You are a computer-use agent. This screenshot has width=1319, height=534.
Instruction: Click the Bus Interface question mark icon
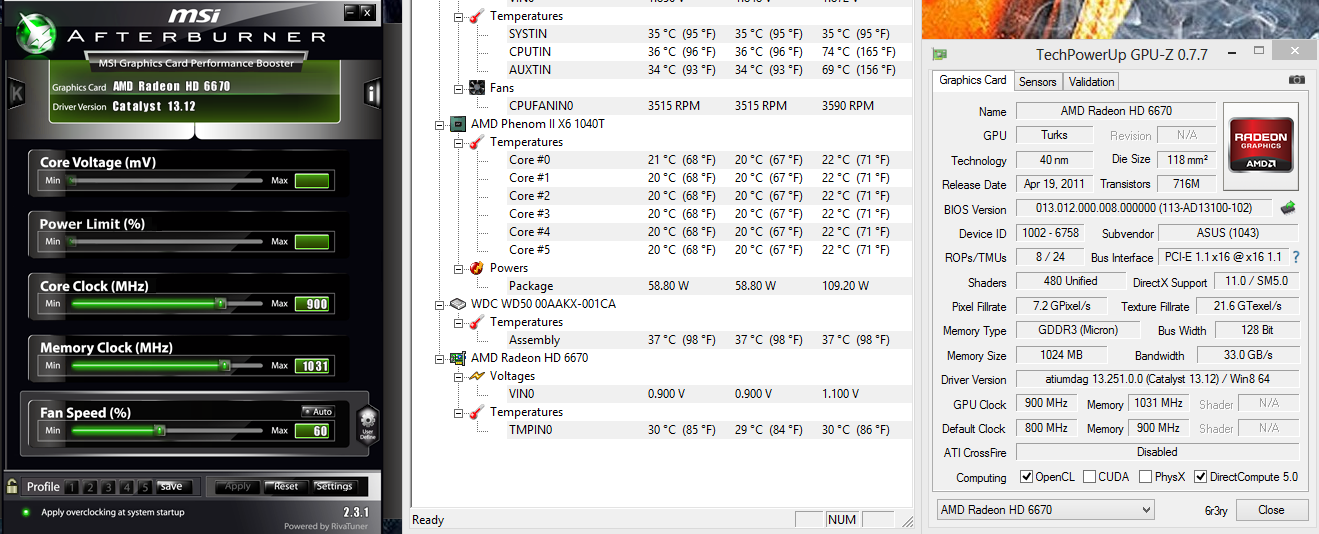(x=1296, y=258)
